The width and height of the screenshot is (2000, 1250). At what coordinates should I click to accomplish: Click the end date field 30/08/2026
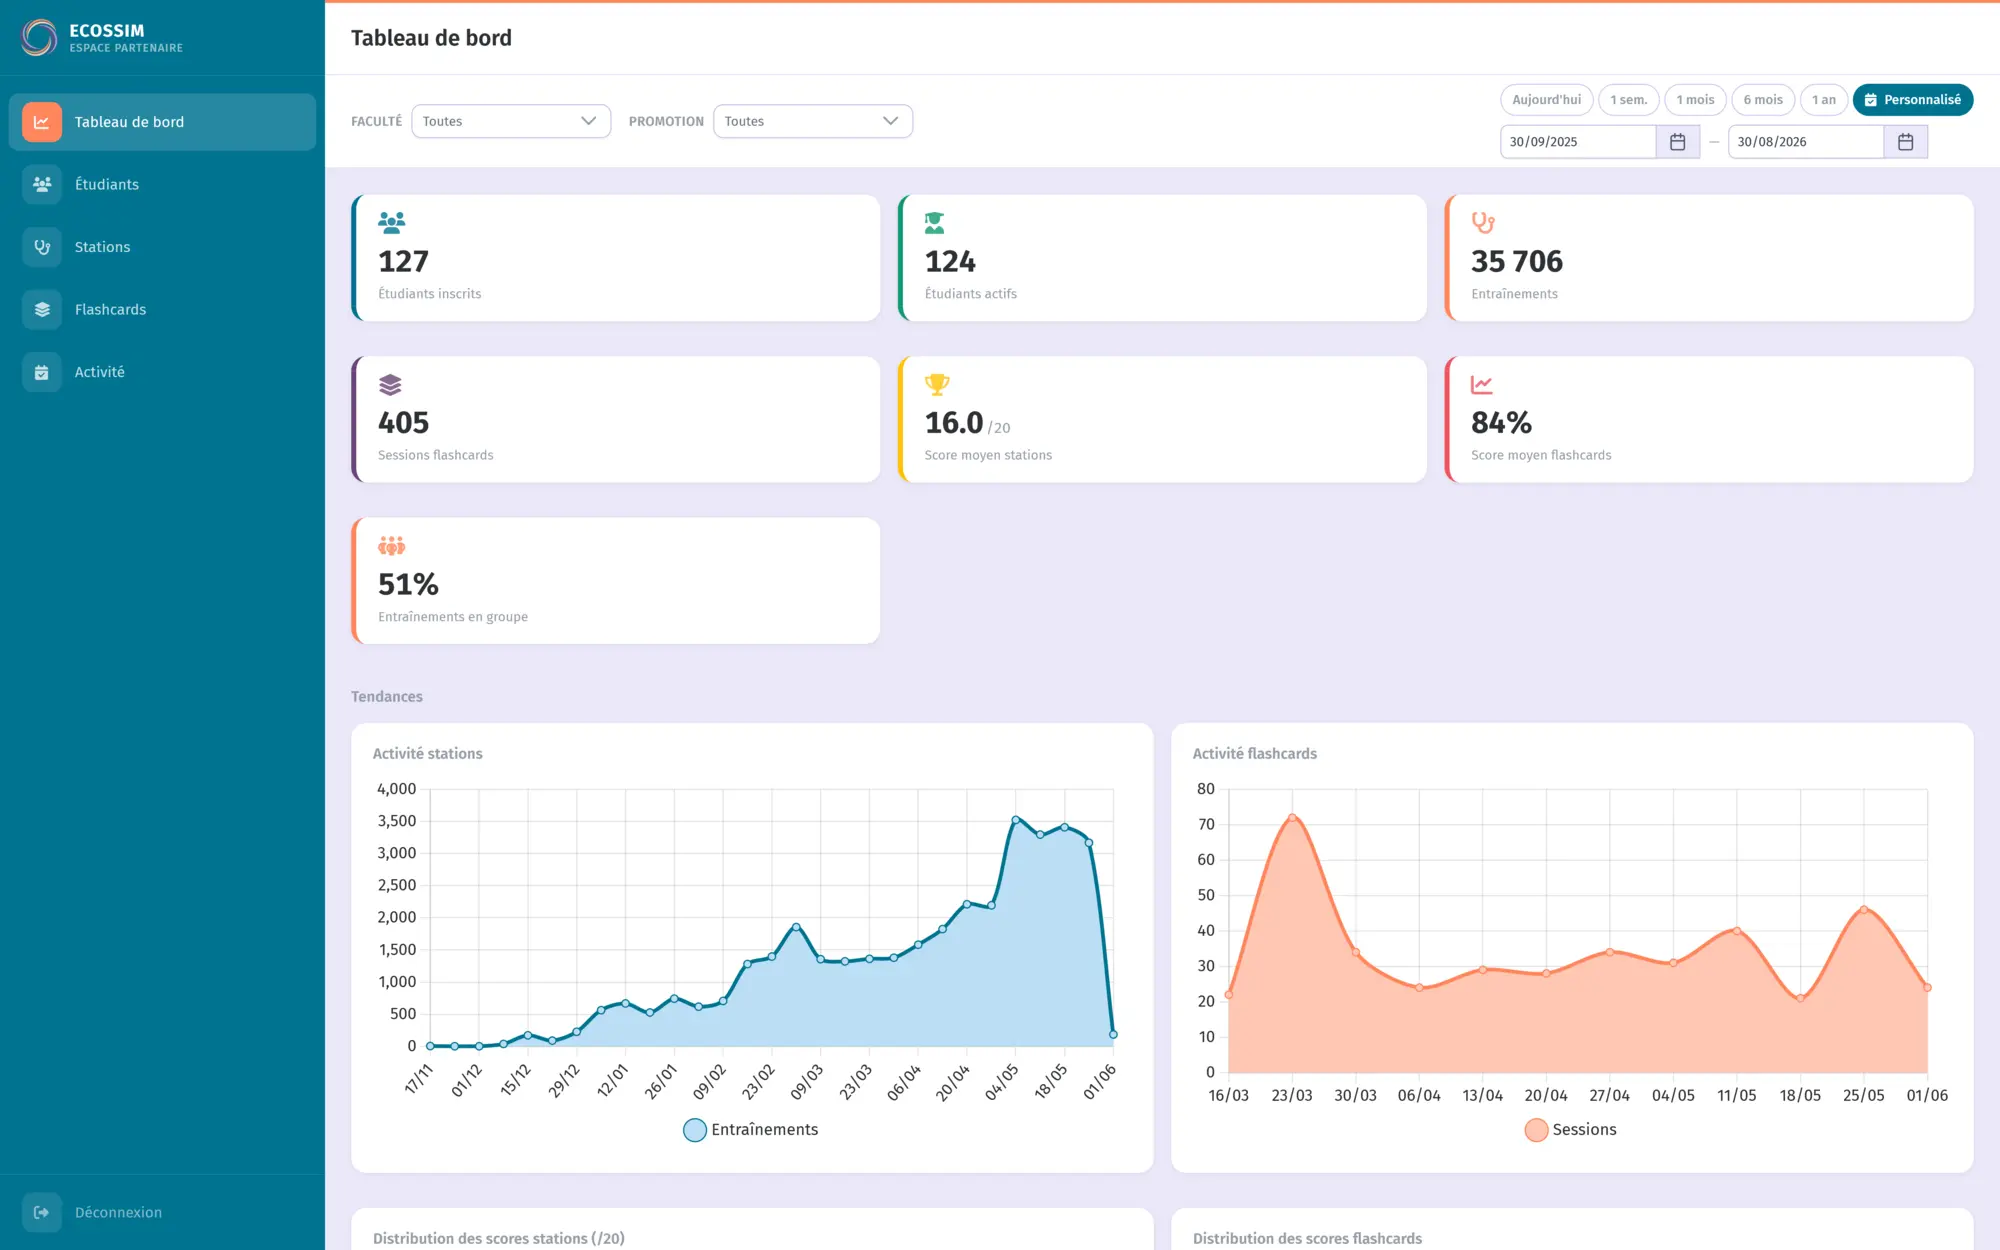(1806, 142)
